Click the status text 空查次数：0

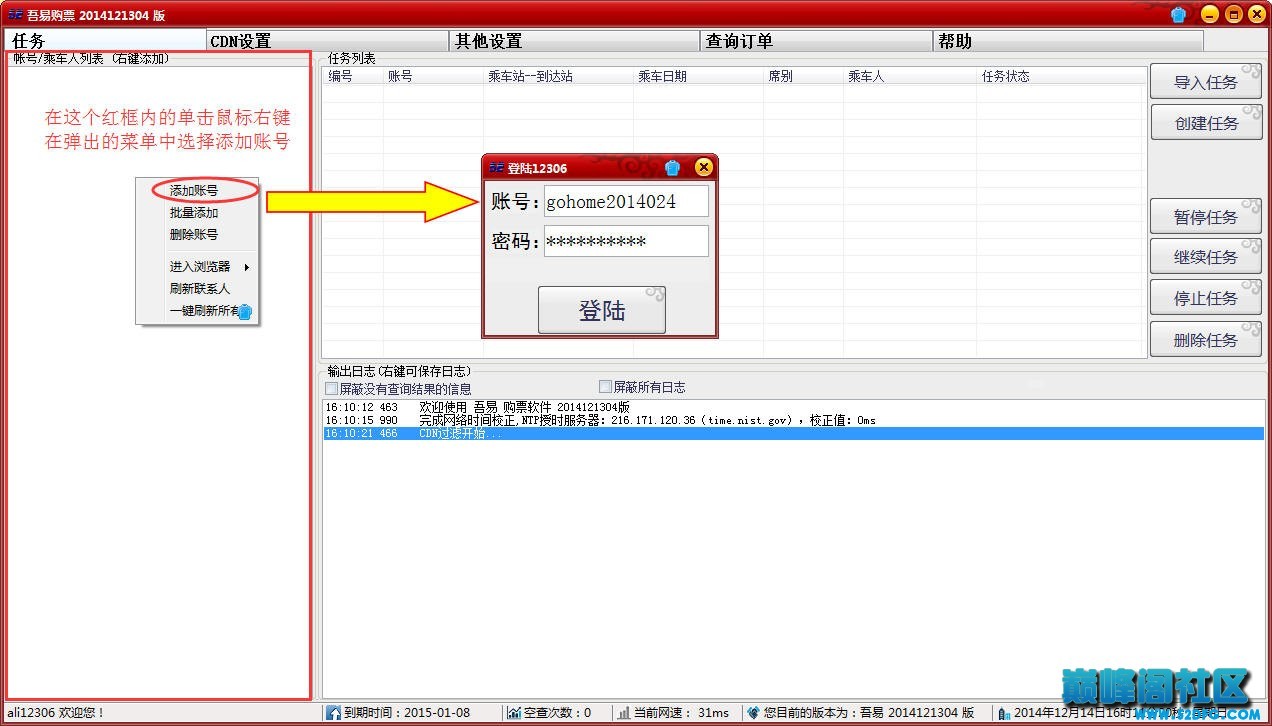[x=558, y=713]
